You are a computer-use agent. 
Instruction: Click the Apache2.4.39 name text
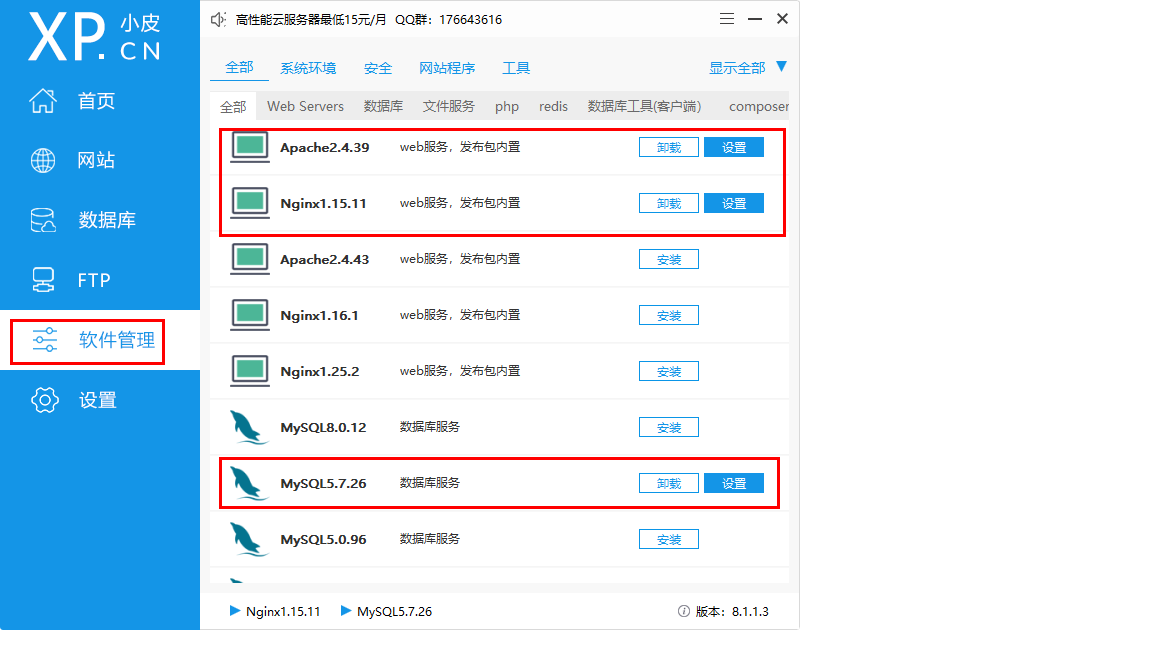tap(325, 148)
